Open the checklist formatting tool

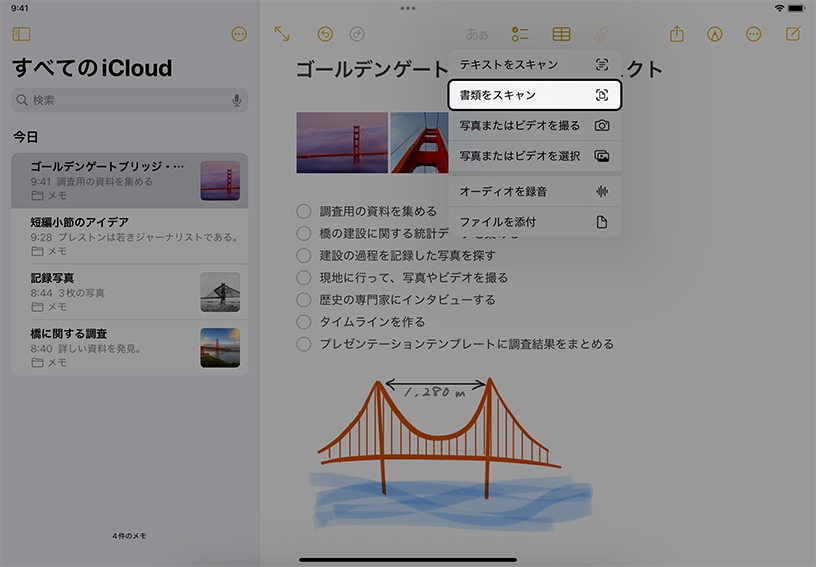coord(520,34)
